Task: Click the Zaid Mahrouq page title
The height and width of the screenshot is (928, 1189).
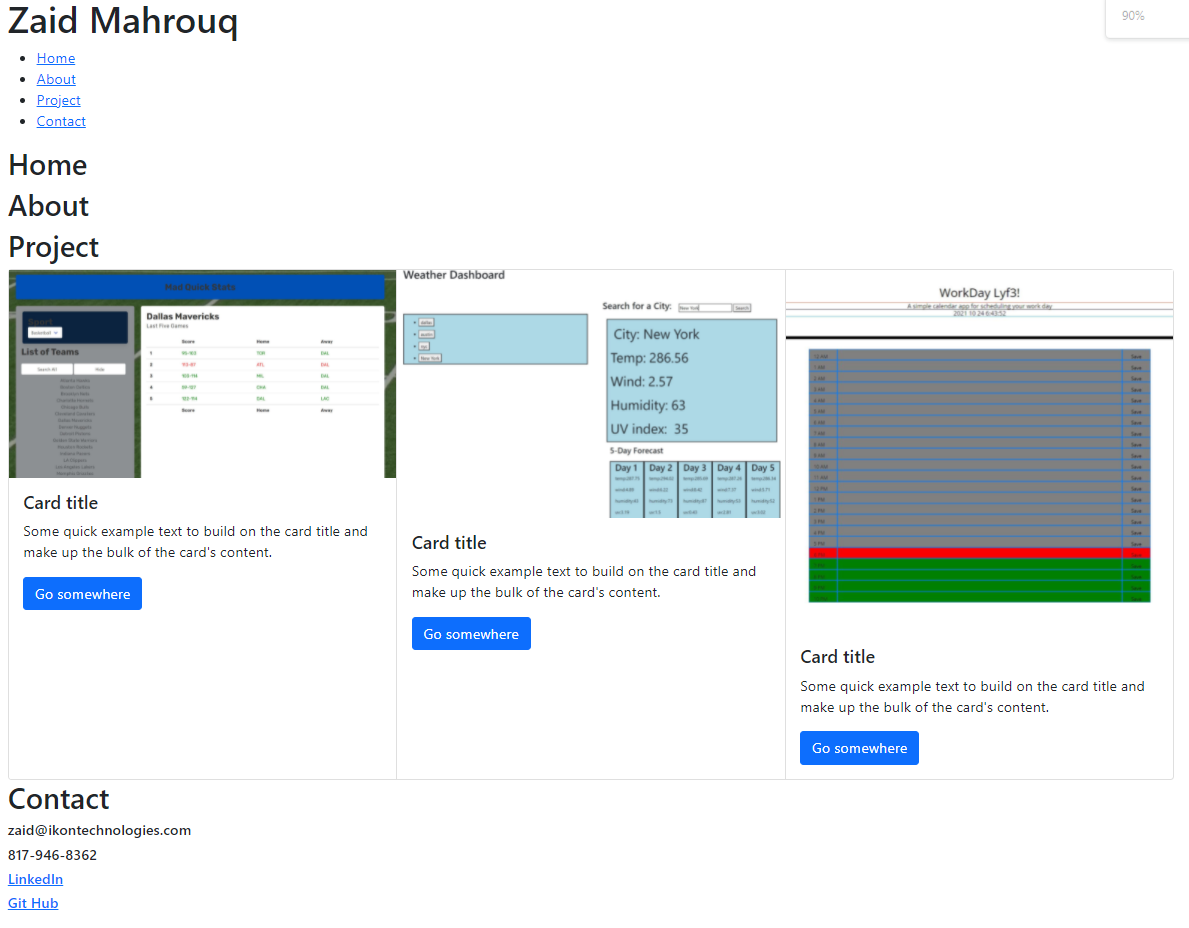Action: 123,20
